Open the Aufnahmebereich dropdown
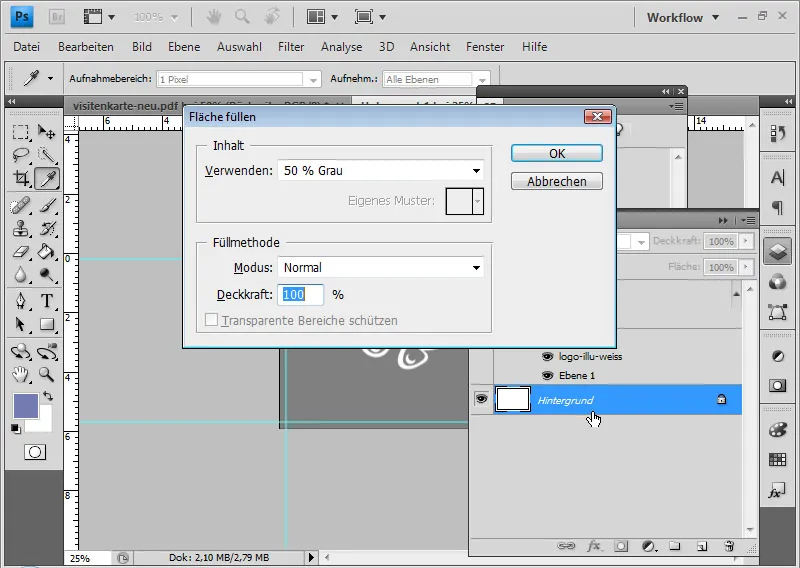This screenshot has height=568, width=800. 239,79
